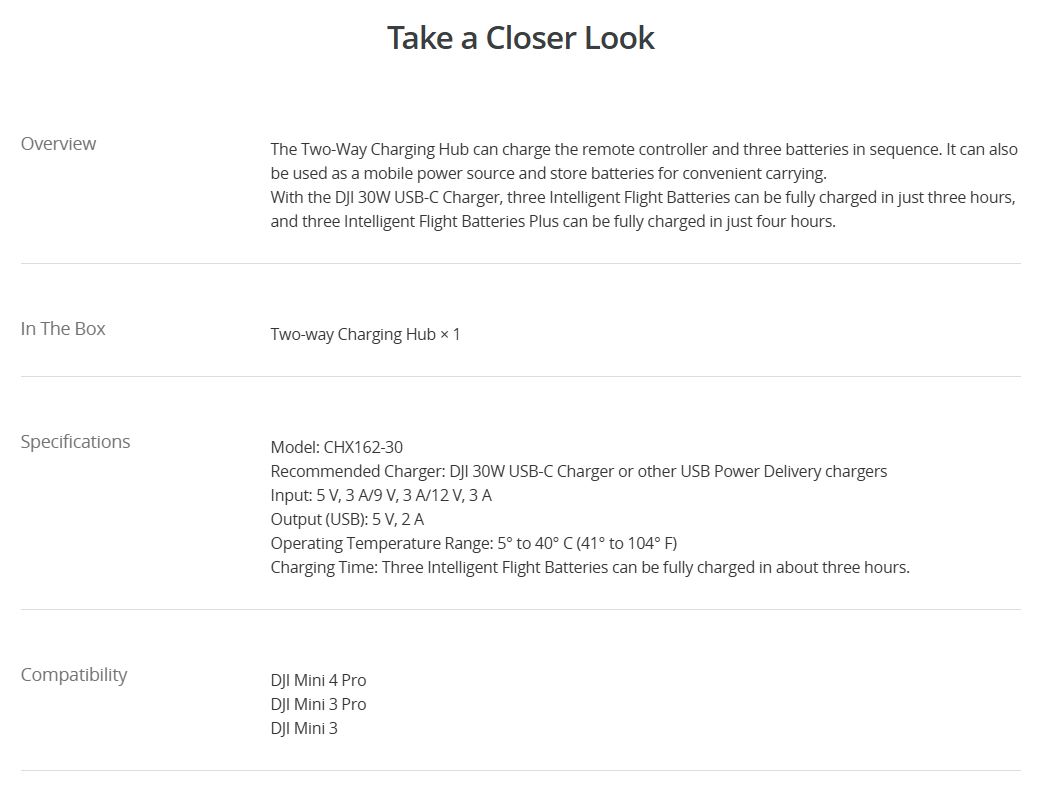This screenshot has height=807, width=1046.
Task: Click the "Model: CHX162-30" line
Action: pos(336,447)
